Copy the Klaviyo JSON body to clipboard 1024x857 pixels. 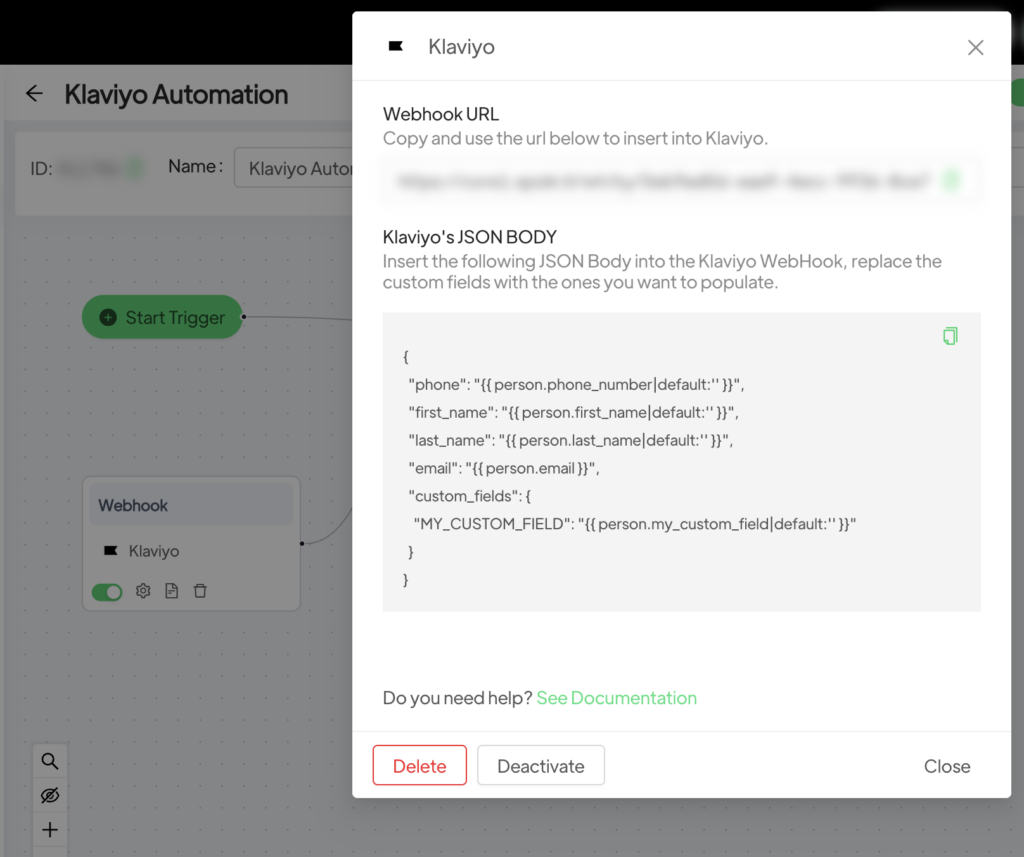[950, 336]
